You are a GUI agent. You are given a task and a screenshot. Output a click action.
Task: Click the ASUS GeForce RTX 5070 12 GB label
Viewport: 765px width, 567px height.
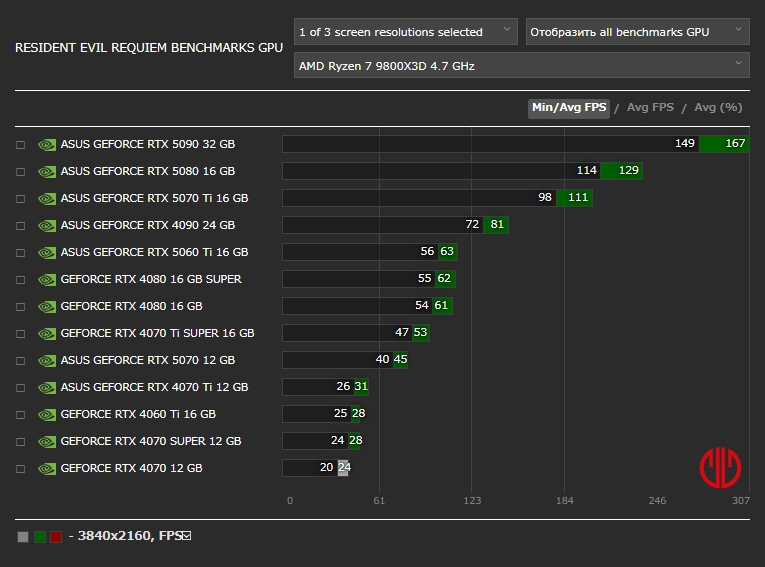point(147,360)
